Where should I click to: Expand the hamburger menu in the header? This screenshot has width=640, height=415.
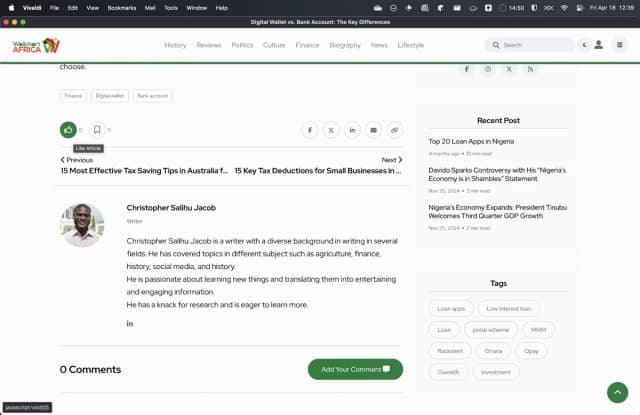[x=618, y=45]
